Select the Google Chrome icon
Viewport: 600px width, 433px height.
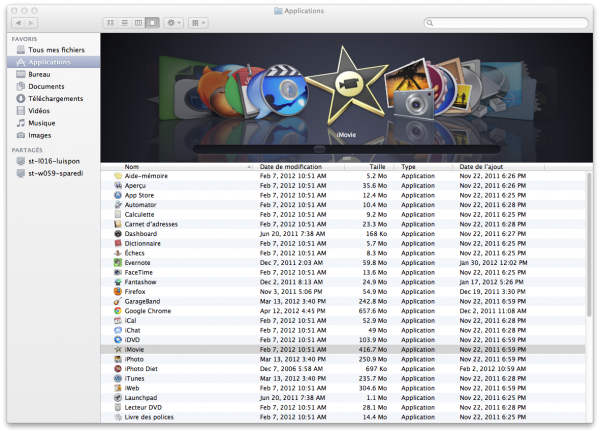pyautogui.click(x=118, y=311)
